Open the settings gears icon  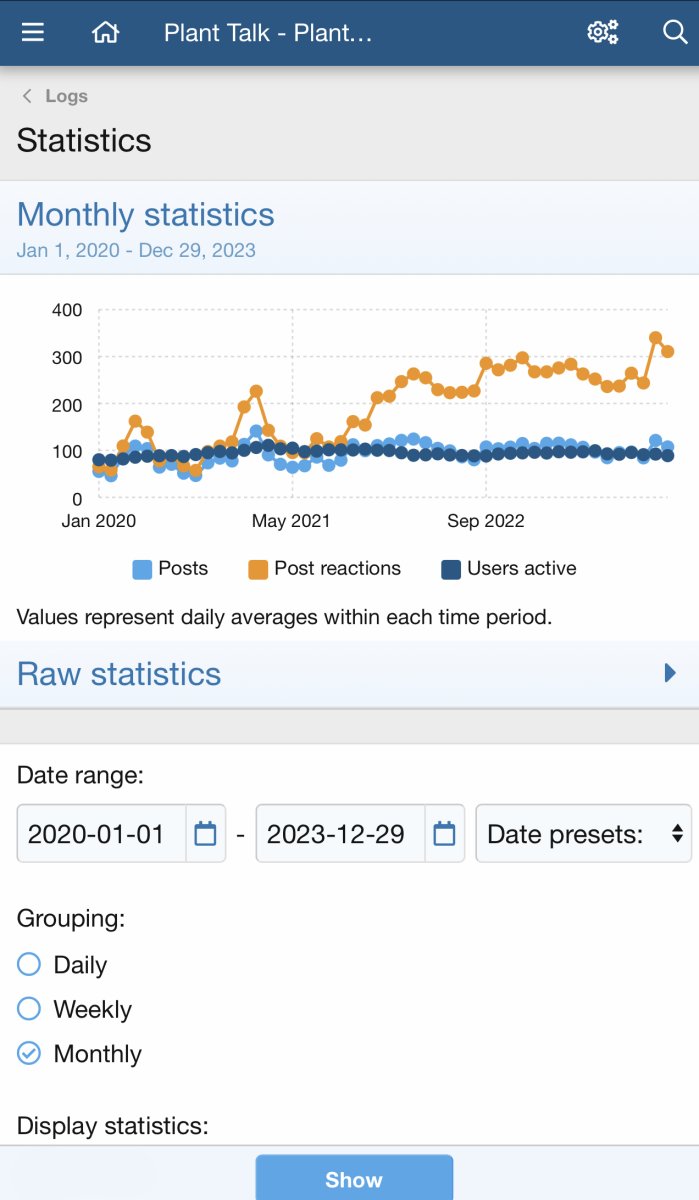tap(603, 32)
